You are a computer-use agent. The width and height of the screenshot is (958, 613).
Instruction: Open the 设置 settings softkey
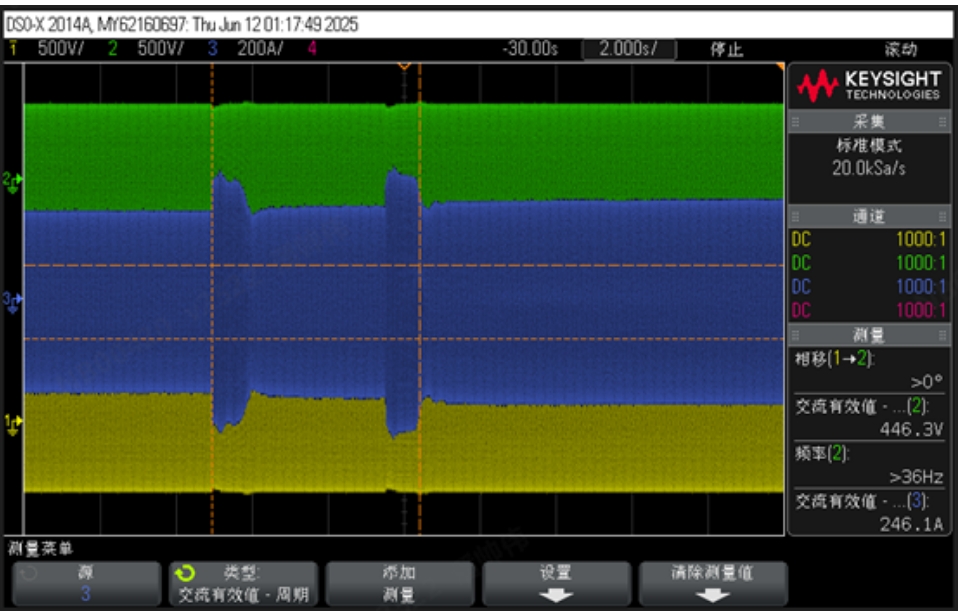[556, 583]
